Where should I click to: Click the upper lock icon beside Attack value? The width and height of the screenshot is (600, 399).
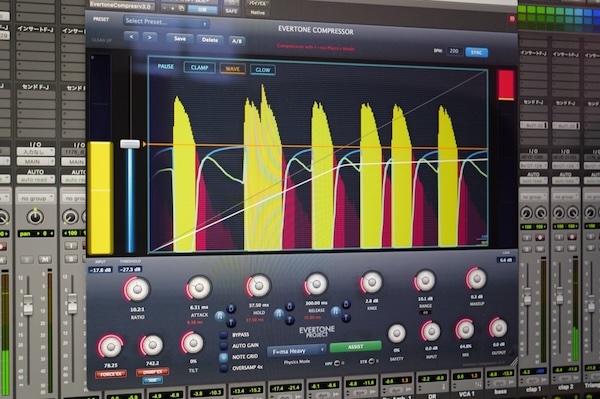coord(231,308)
